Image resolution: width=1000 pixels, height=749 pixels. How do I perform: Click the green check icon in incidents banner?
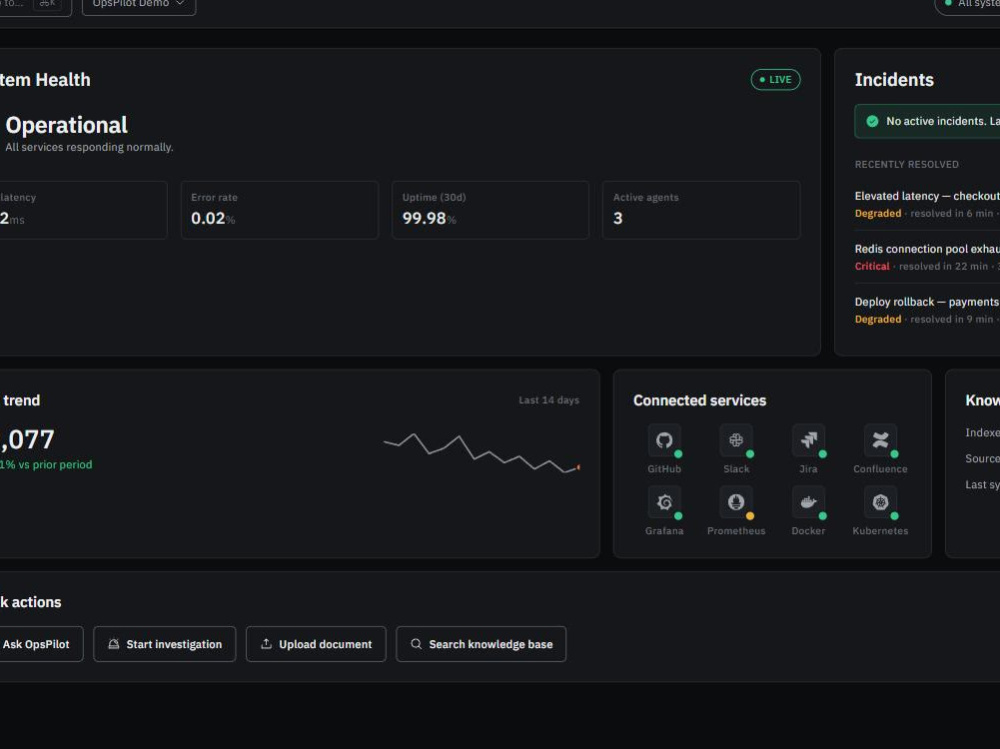point(872,121)
